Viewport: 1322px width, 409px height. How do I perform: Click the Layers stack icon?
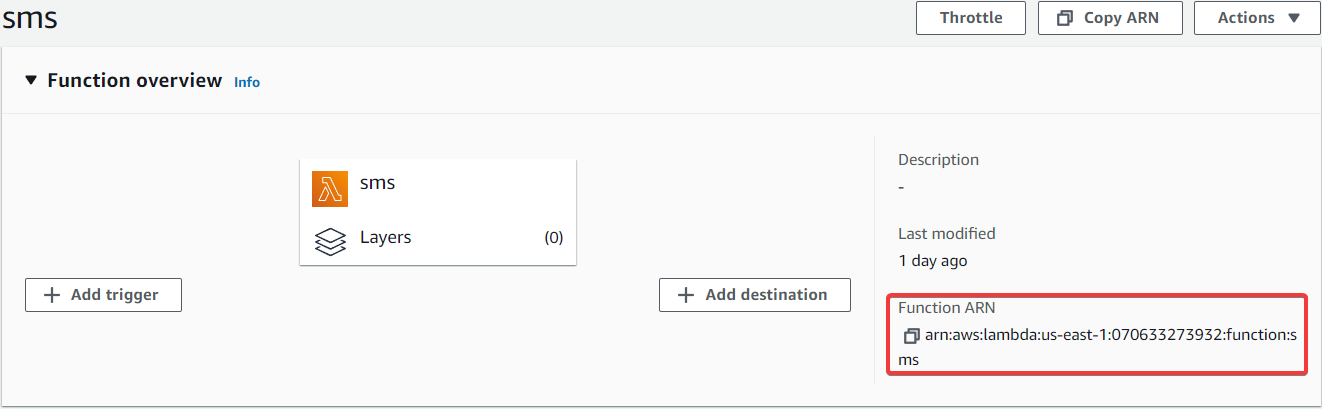pos(330,242)
